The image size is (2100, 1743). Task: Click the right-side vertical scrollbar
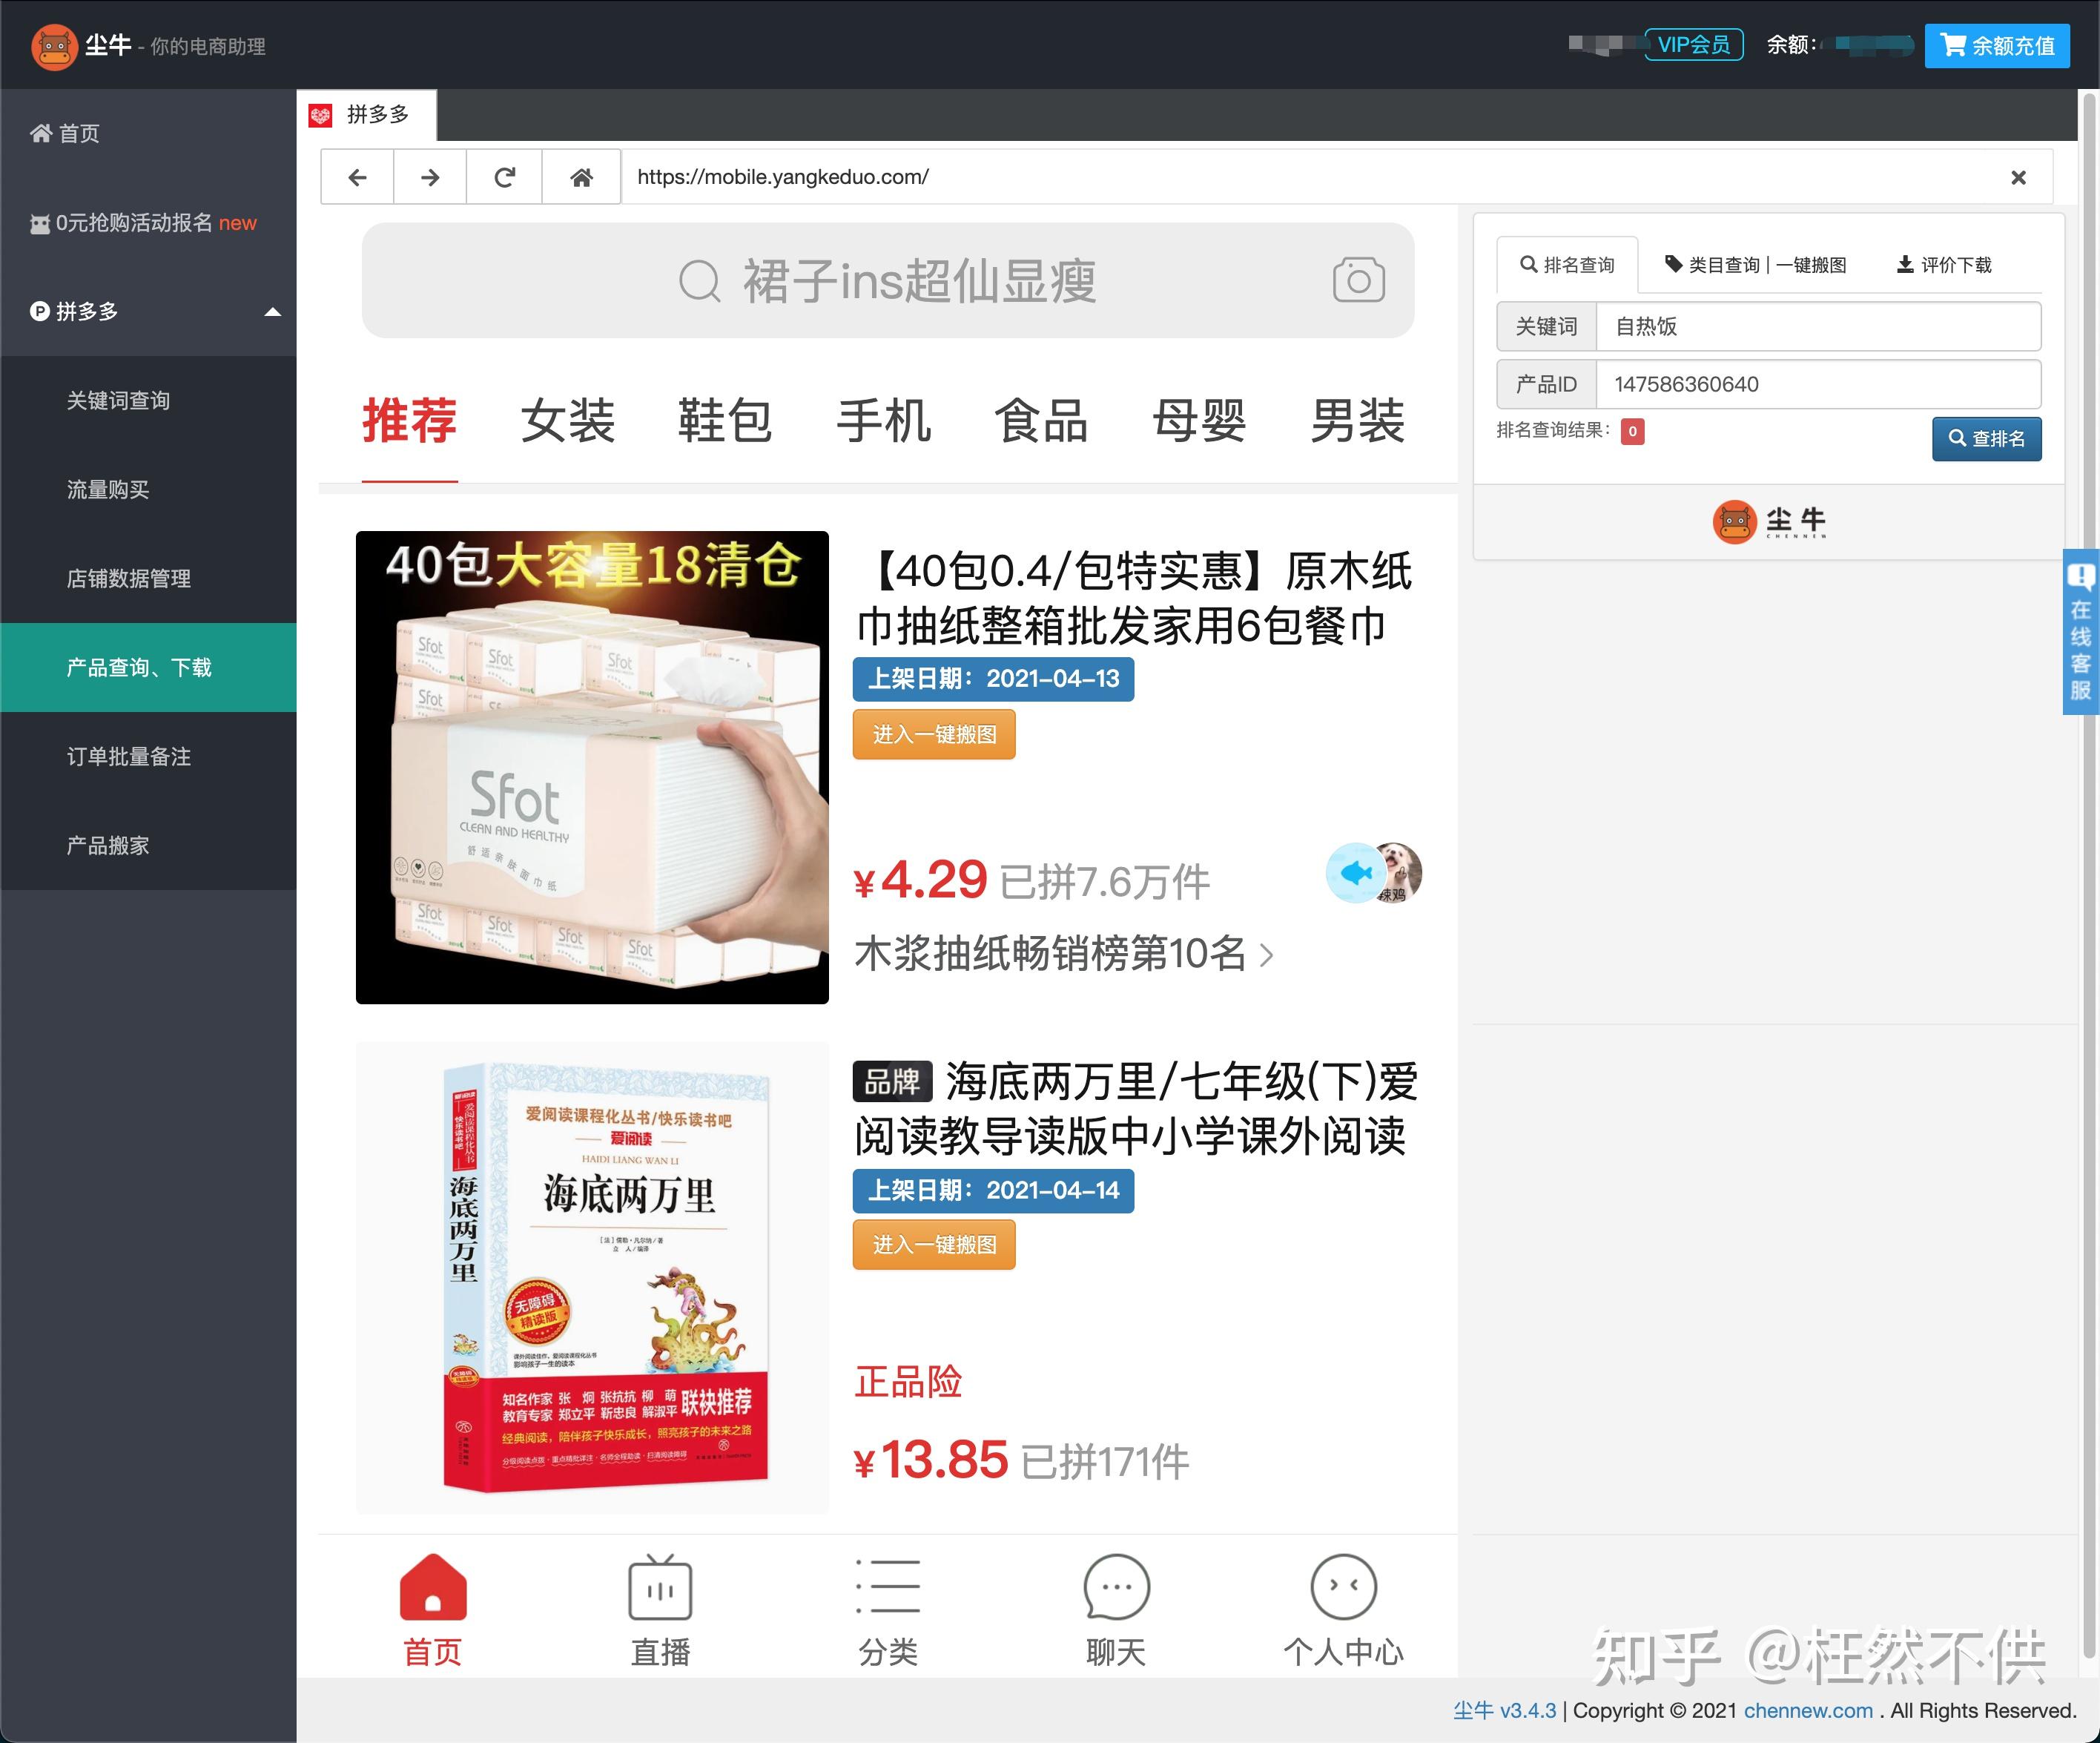point(2089,876)
